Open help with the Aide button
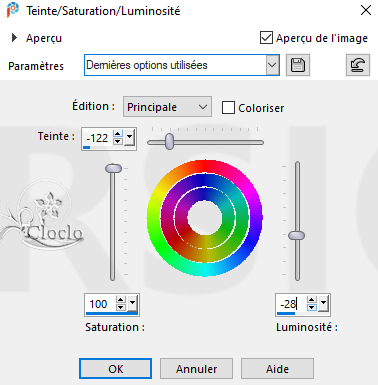Screen dimensions: 378x385 (277, 369)
